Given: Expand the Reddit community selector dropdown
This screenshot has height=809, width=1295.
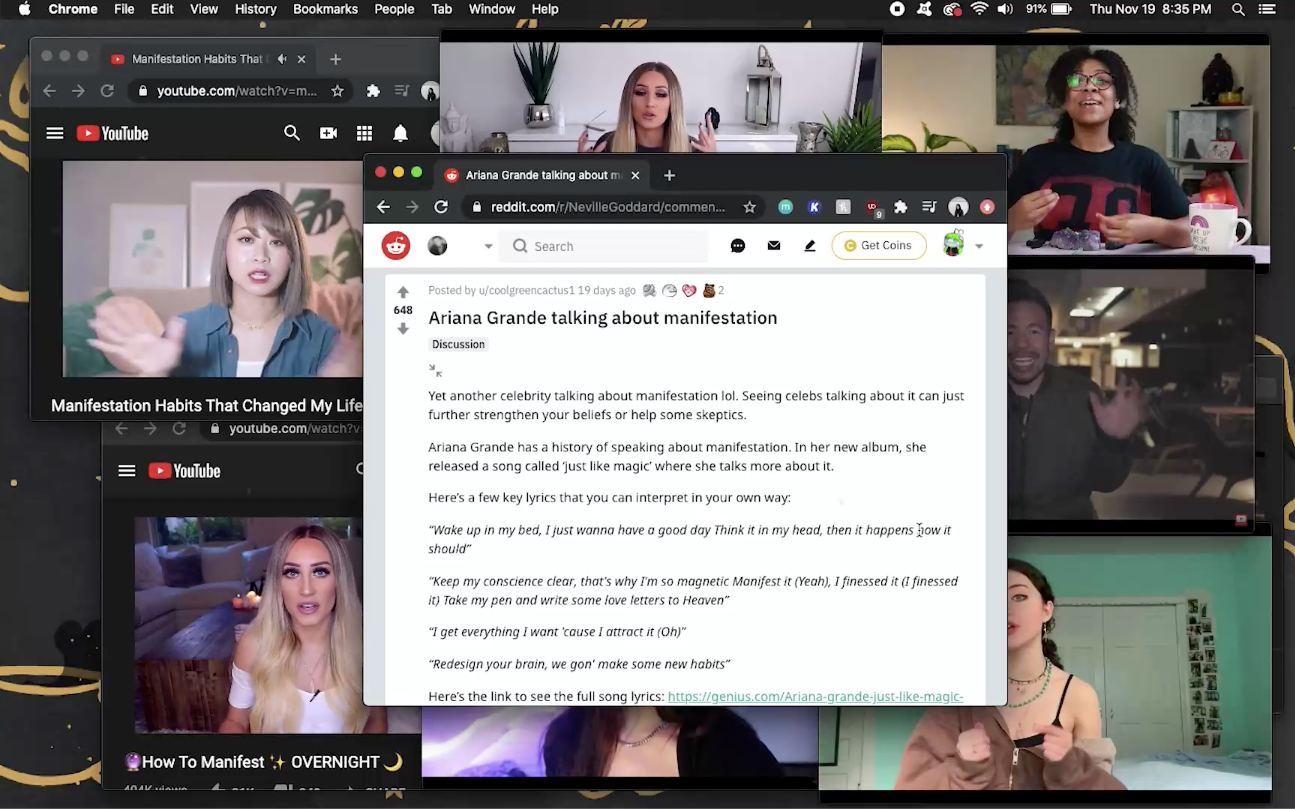Looking at the screenshot, I should pyautogui.click(x=488, y=246).
